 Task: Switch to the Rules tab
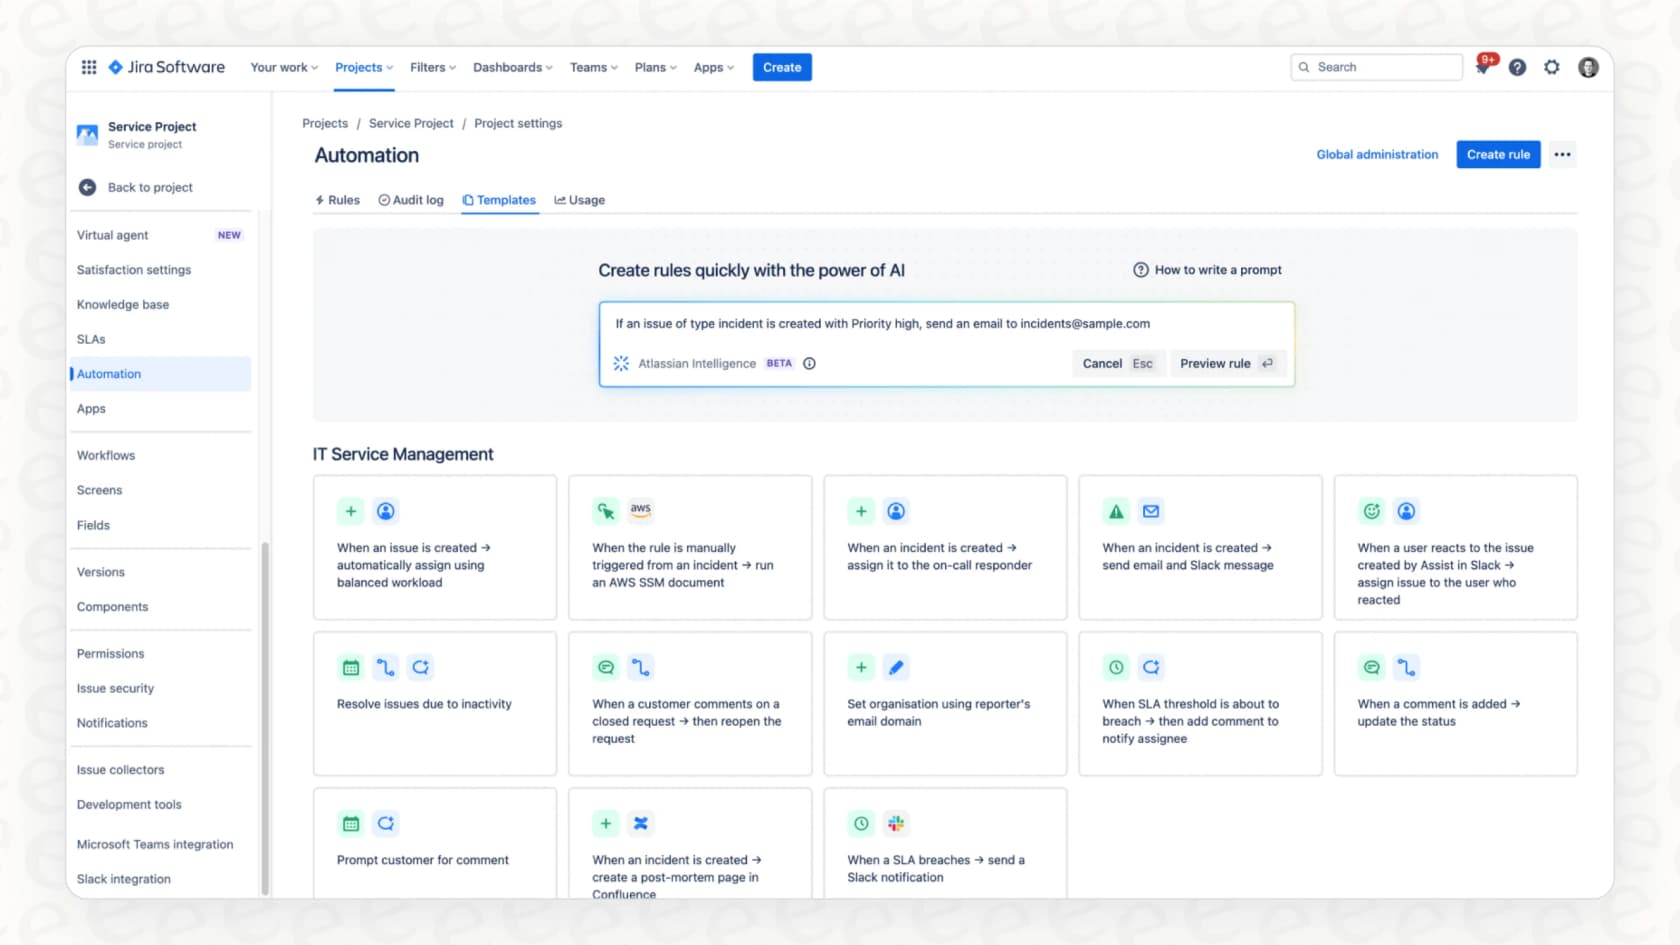[337, 200]
